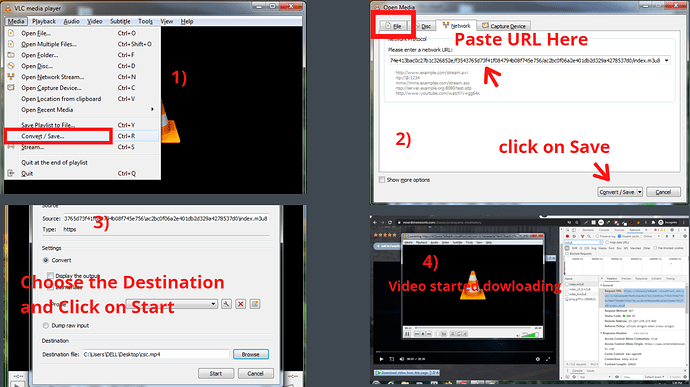Tick the Hide data URLs checkbox

point(607,242)
